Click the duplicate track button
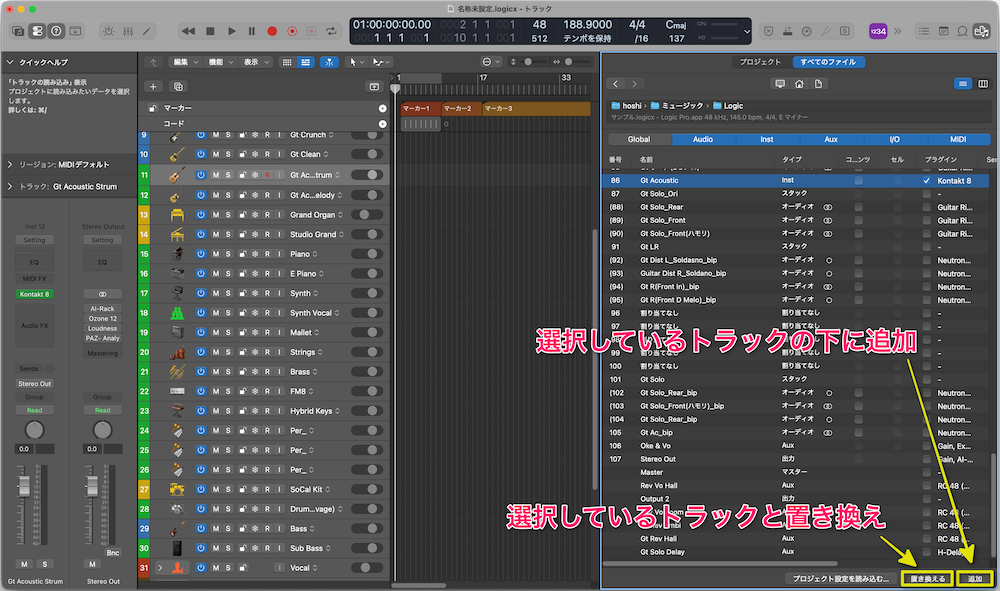This screenshot has width=1000, height=591. [178, 86]
